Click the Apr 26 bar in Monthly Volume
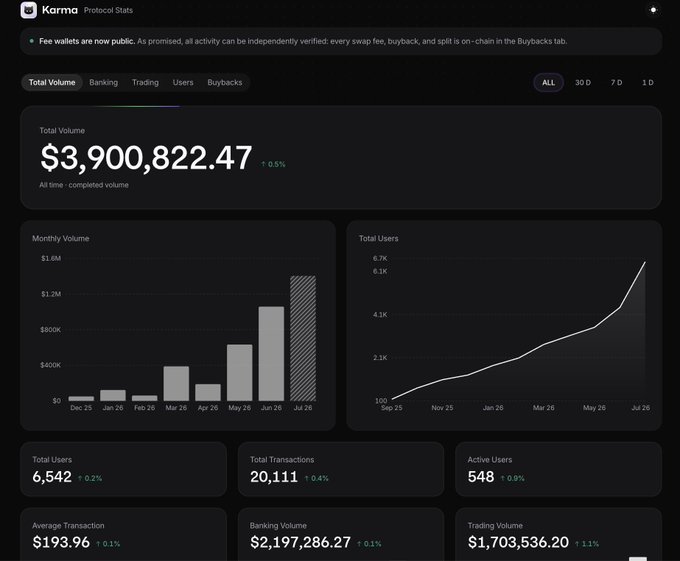The image size is (680, 561). pyautogui.click(x=208, y=392)
